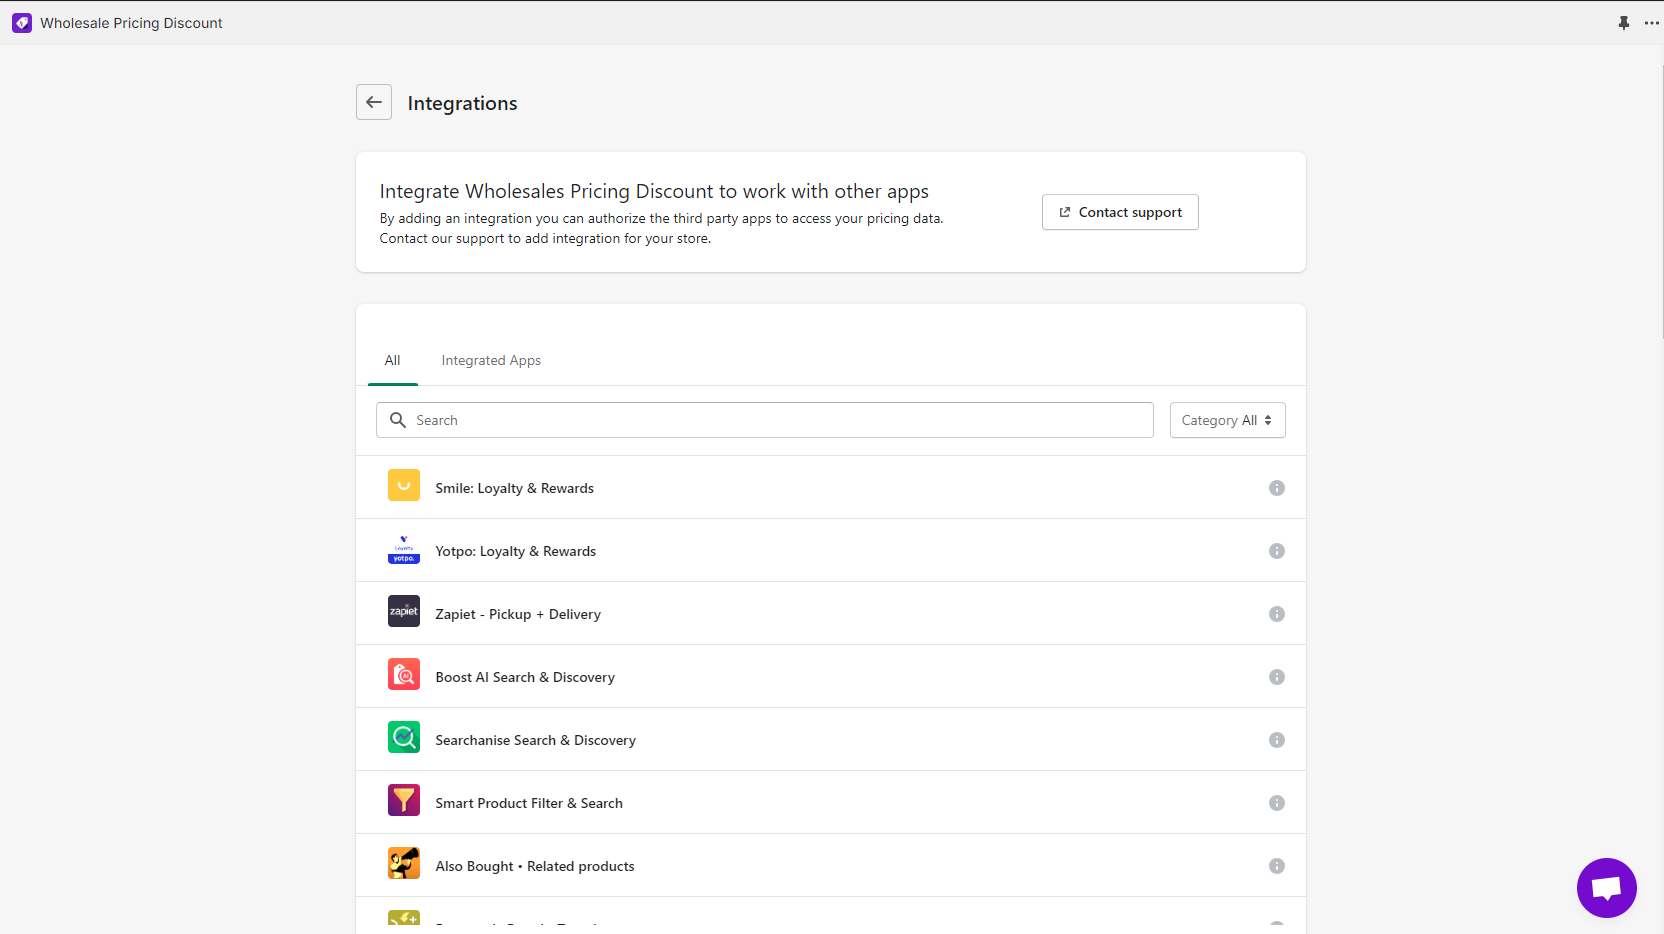Screen dimensions: 1664x934
Task: Select the Also Bought • Related products text
Action: pyautogui.click(x=535, y=866)
